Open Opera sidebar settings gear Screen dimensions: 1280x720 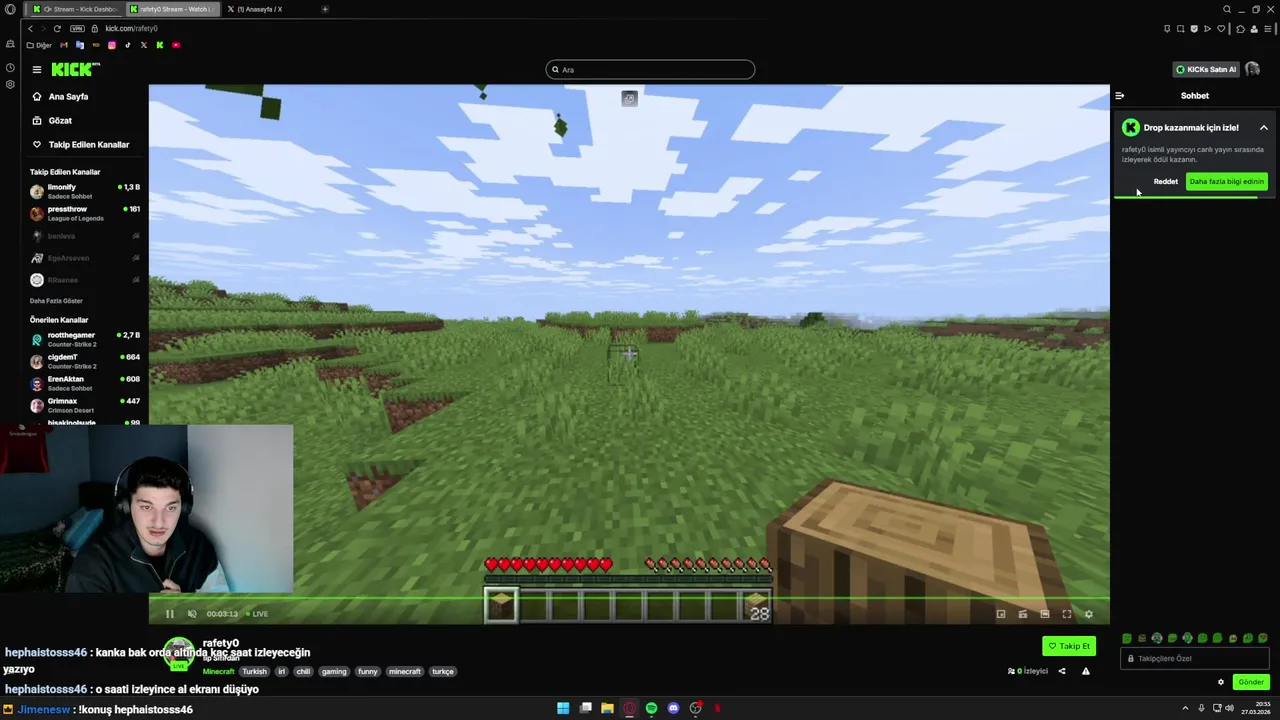pos(10,84)
